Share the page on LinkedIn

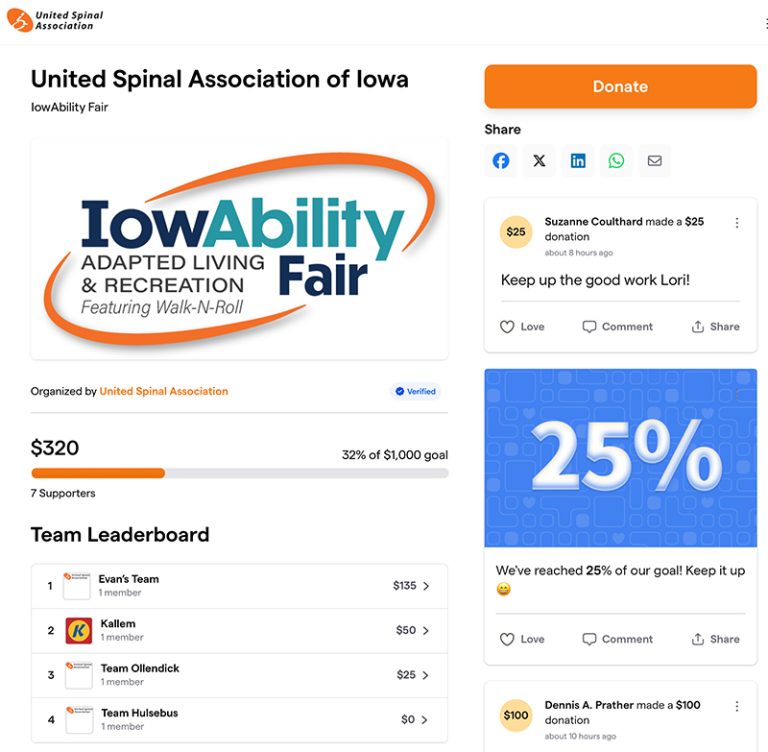[578, 161]
